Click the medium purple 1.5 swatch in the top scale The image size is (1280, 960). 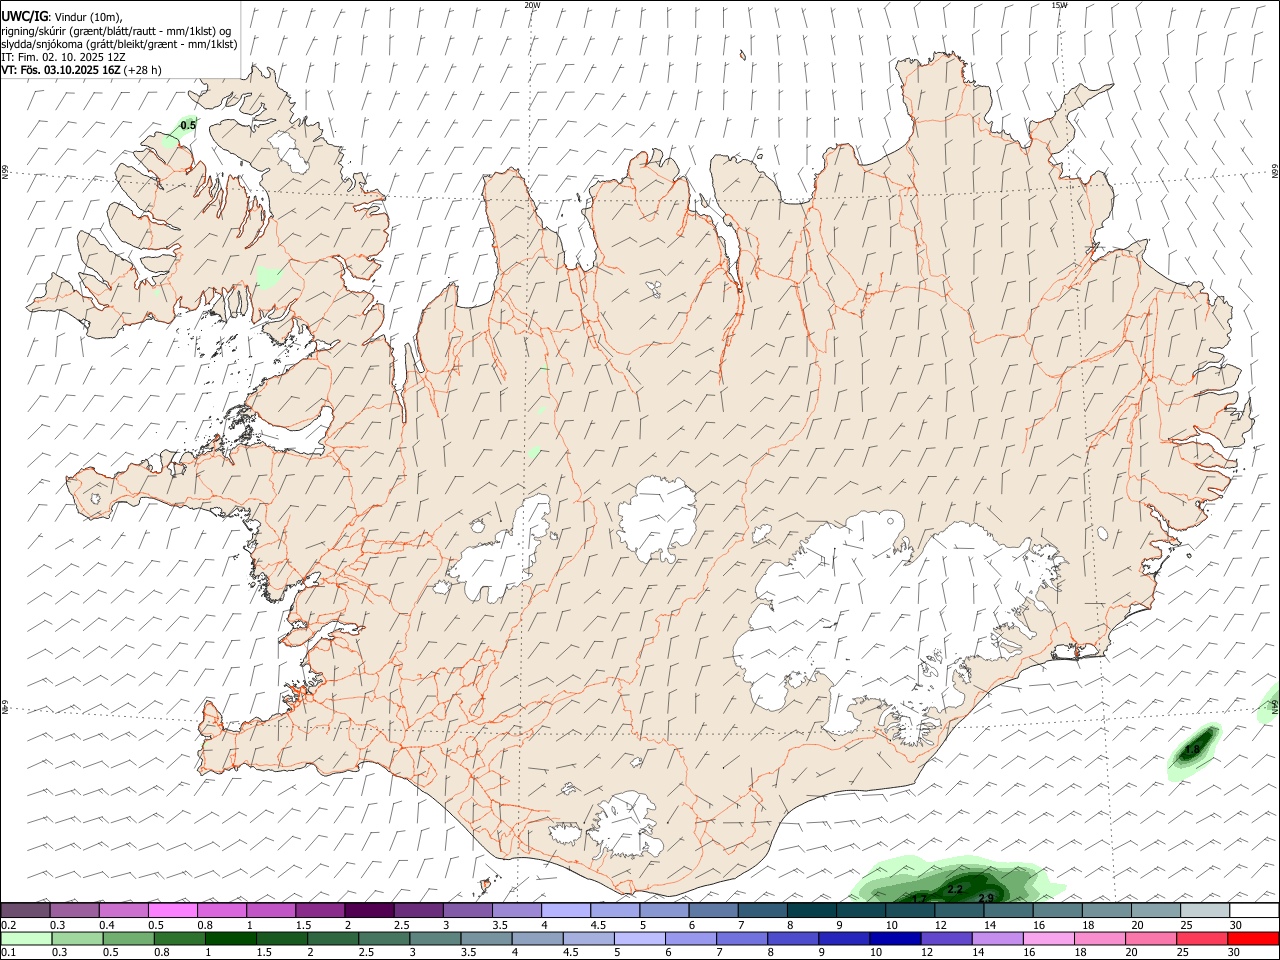click(320, 911)
